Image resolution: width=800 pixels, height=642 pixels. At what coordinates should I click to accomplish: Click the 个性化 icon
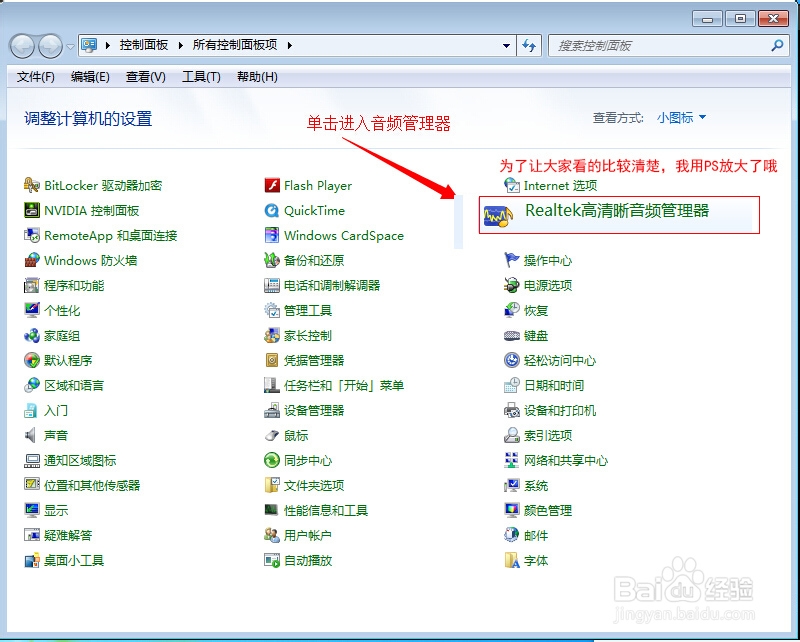32,310
